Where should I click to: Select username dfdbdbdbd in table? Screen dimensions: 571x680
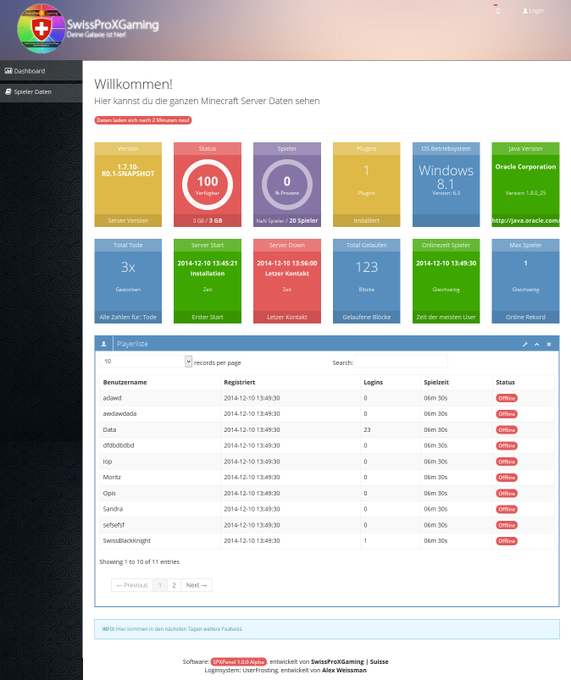coord(118,445)
